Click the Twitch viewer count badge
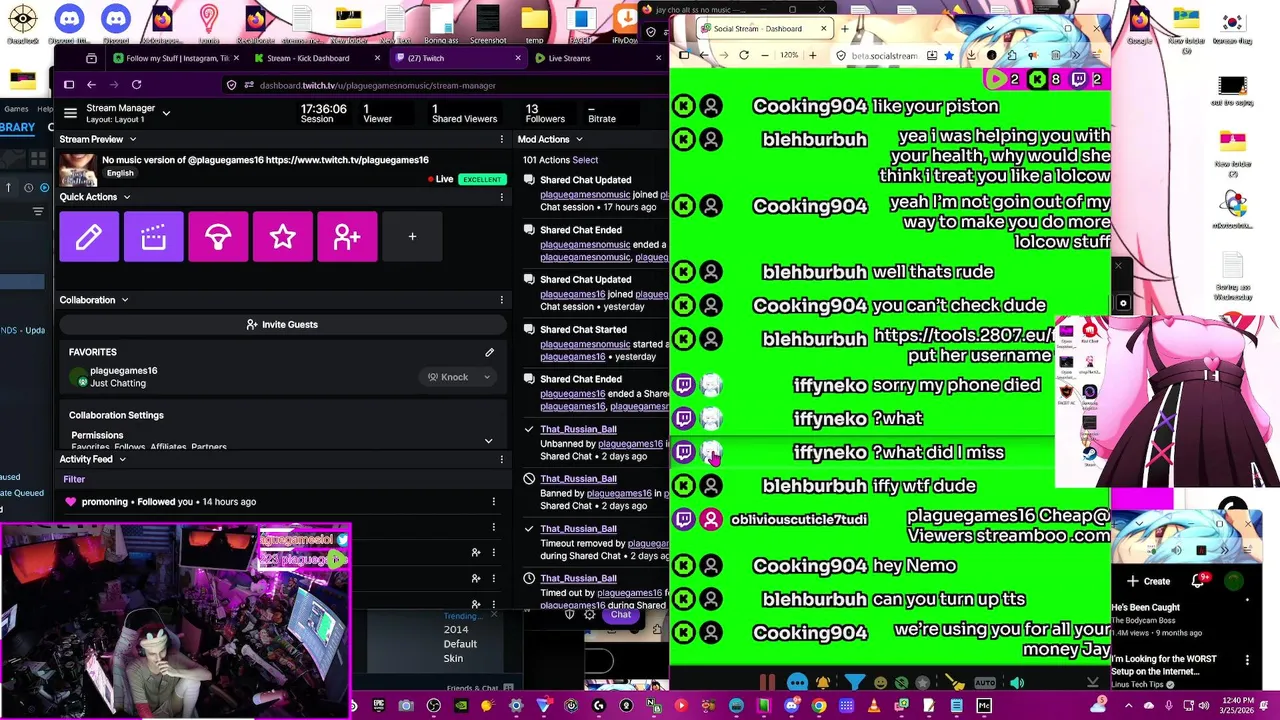This screenshot has height=720, width=1280. pyautogui.click(x=1087, y=79)
